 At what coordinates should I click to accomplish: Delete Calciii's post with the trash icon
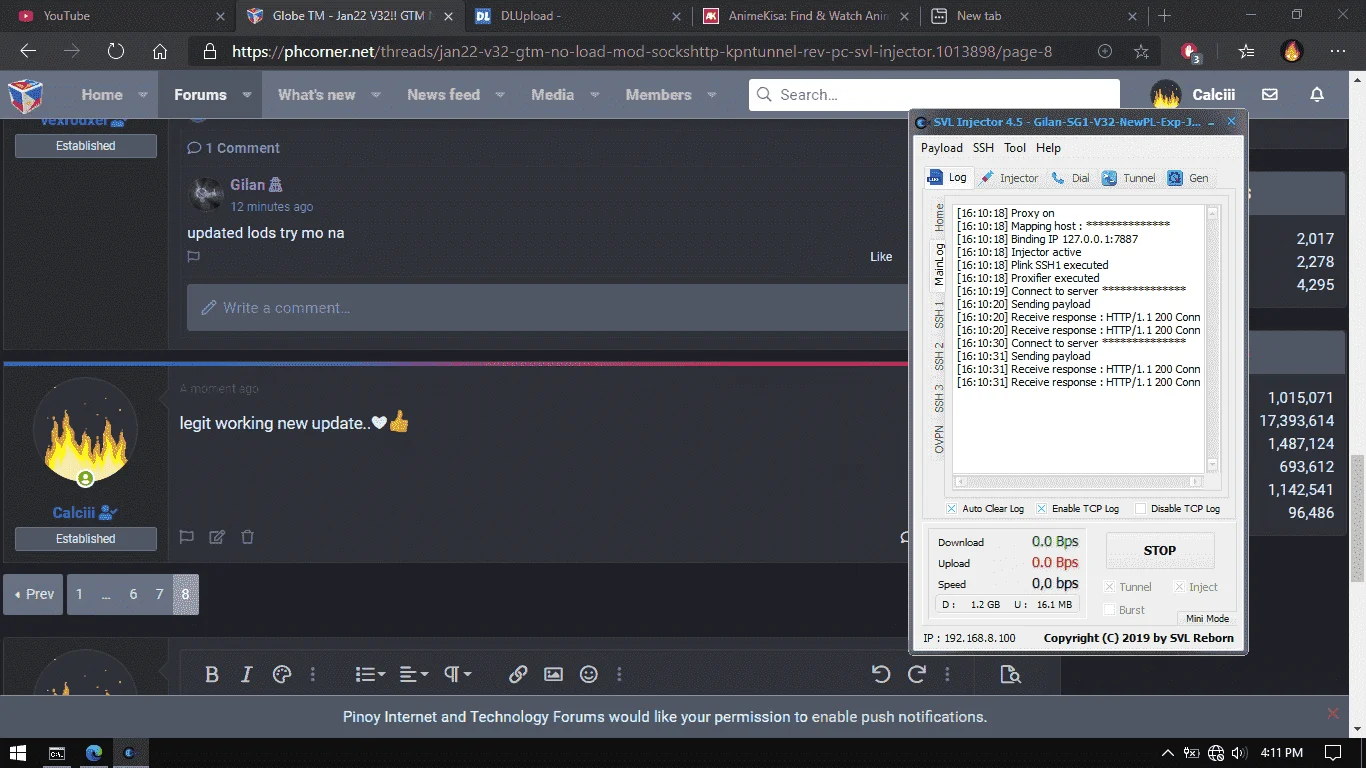[248, 537]
